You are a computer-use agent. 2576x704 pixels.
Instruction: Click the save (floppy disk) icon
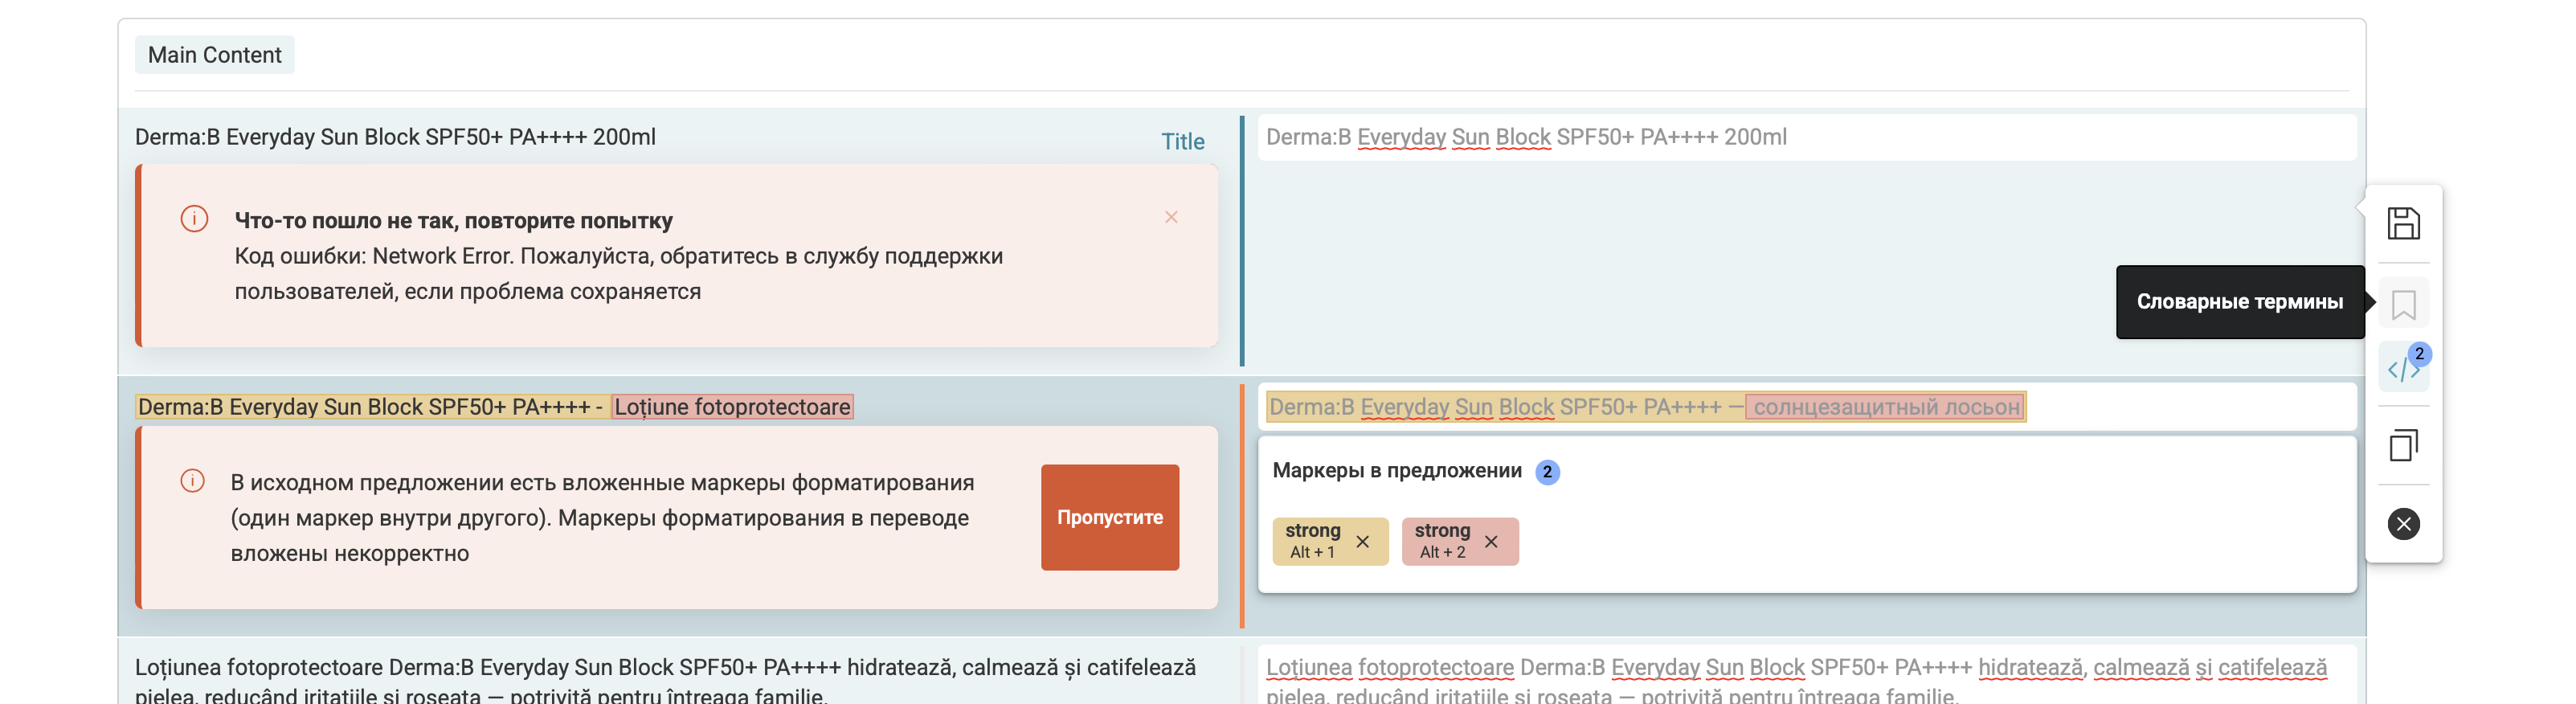[x=2403, y=223]
